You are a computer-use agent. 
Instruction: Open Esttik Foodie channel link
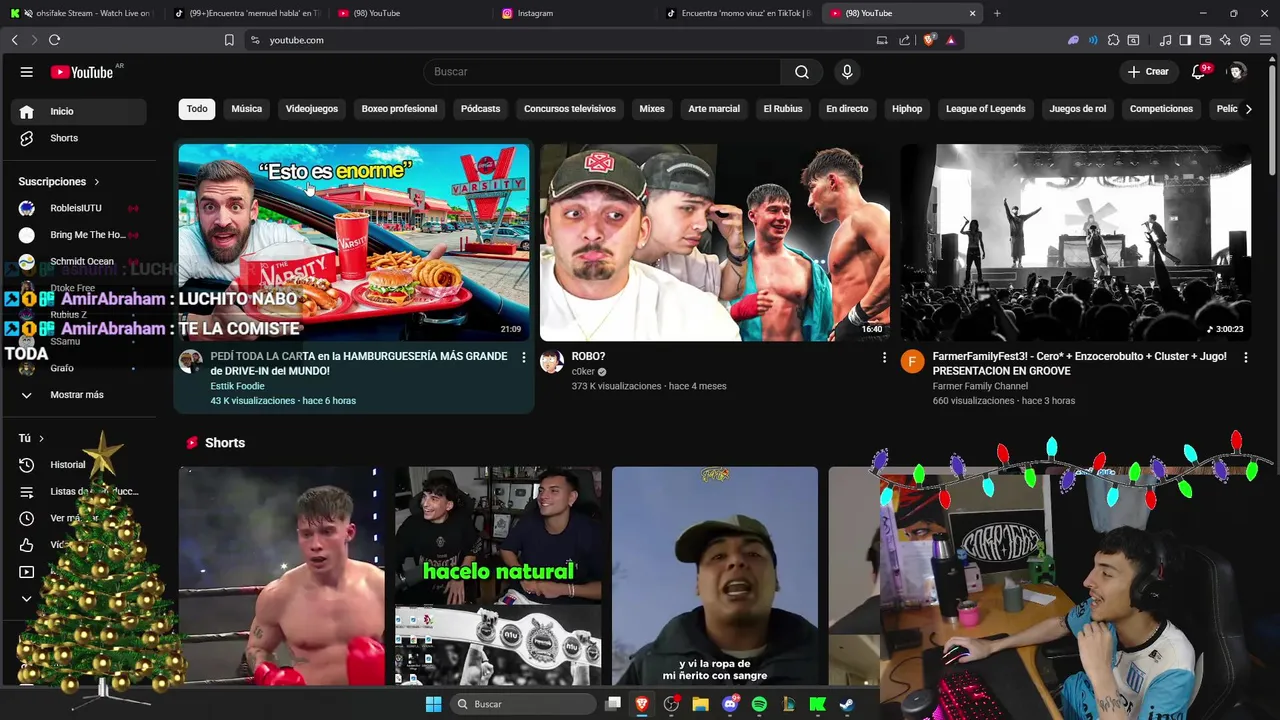237,386
